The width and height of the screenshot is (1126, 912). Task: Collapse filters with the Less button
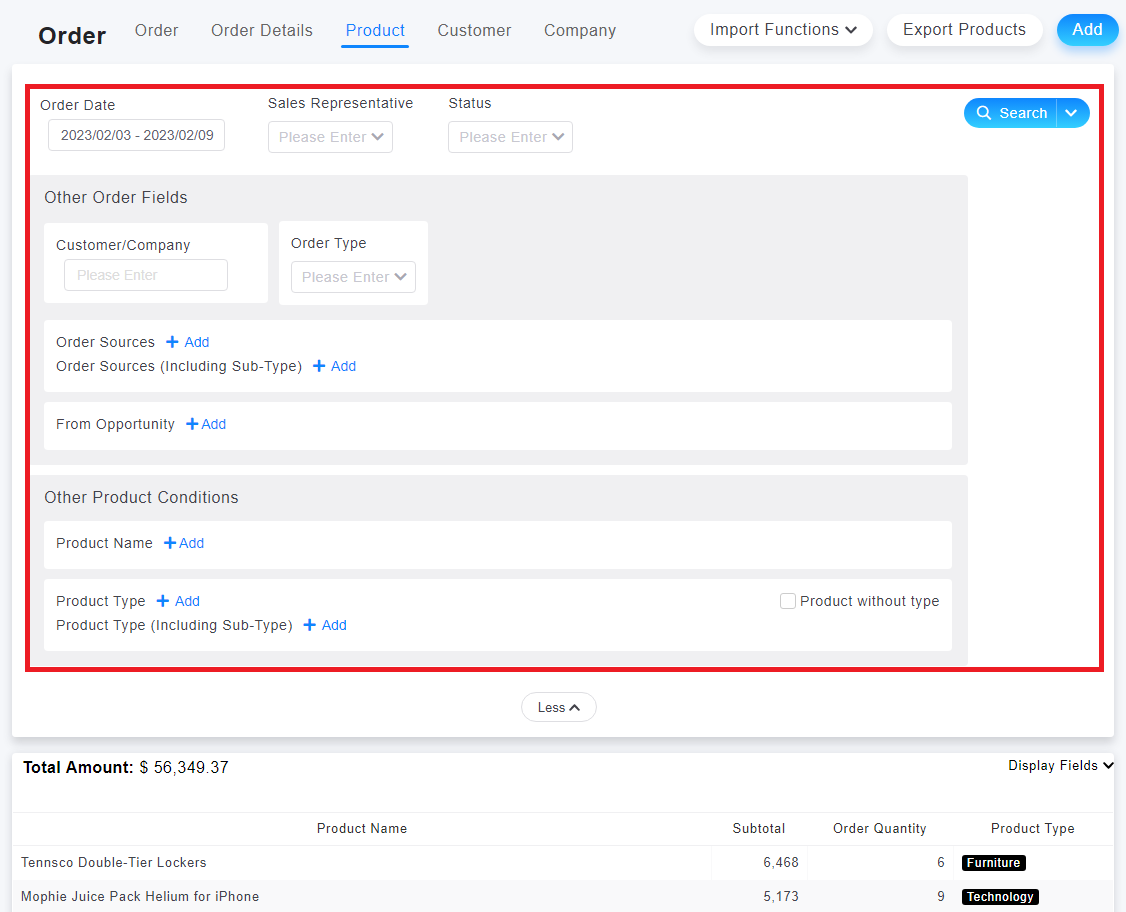tap(558, 707)
